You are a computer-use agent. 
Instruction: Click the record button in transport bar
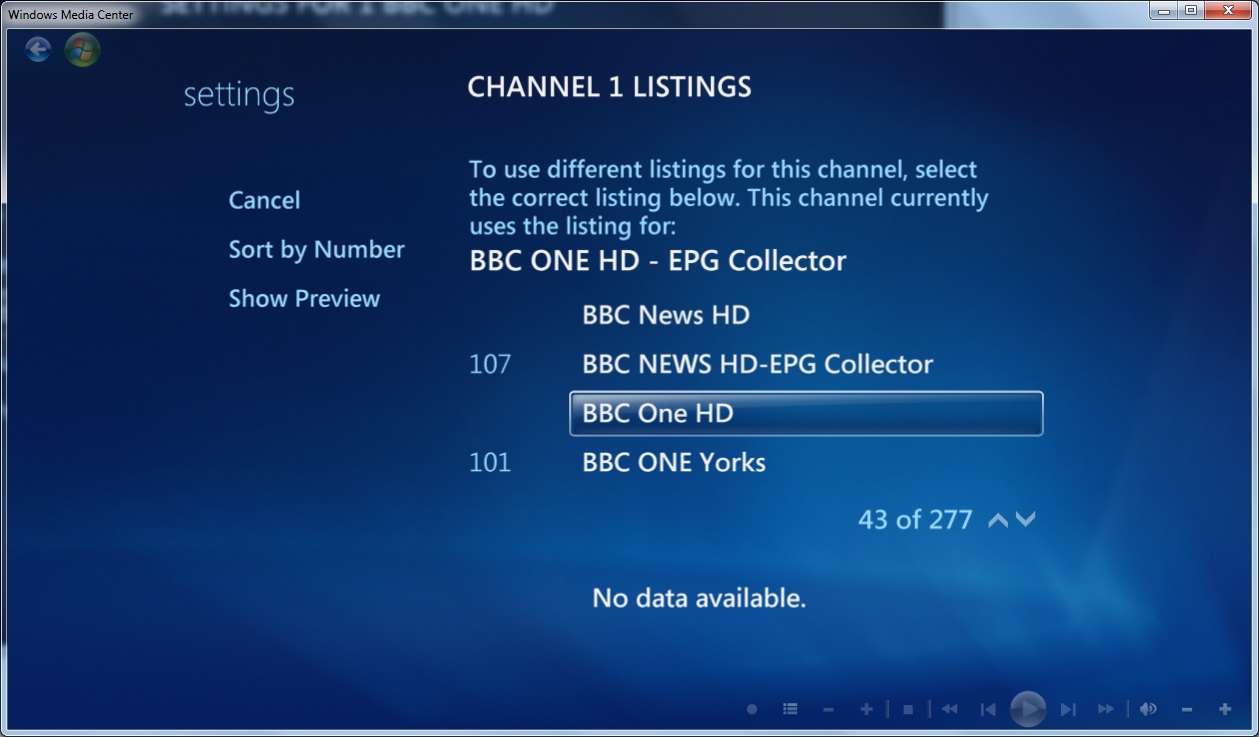[752, 709]
